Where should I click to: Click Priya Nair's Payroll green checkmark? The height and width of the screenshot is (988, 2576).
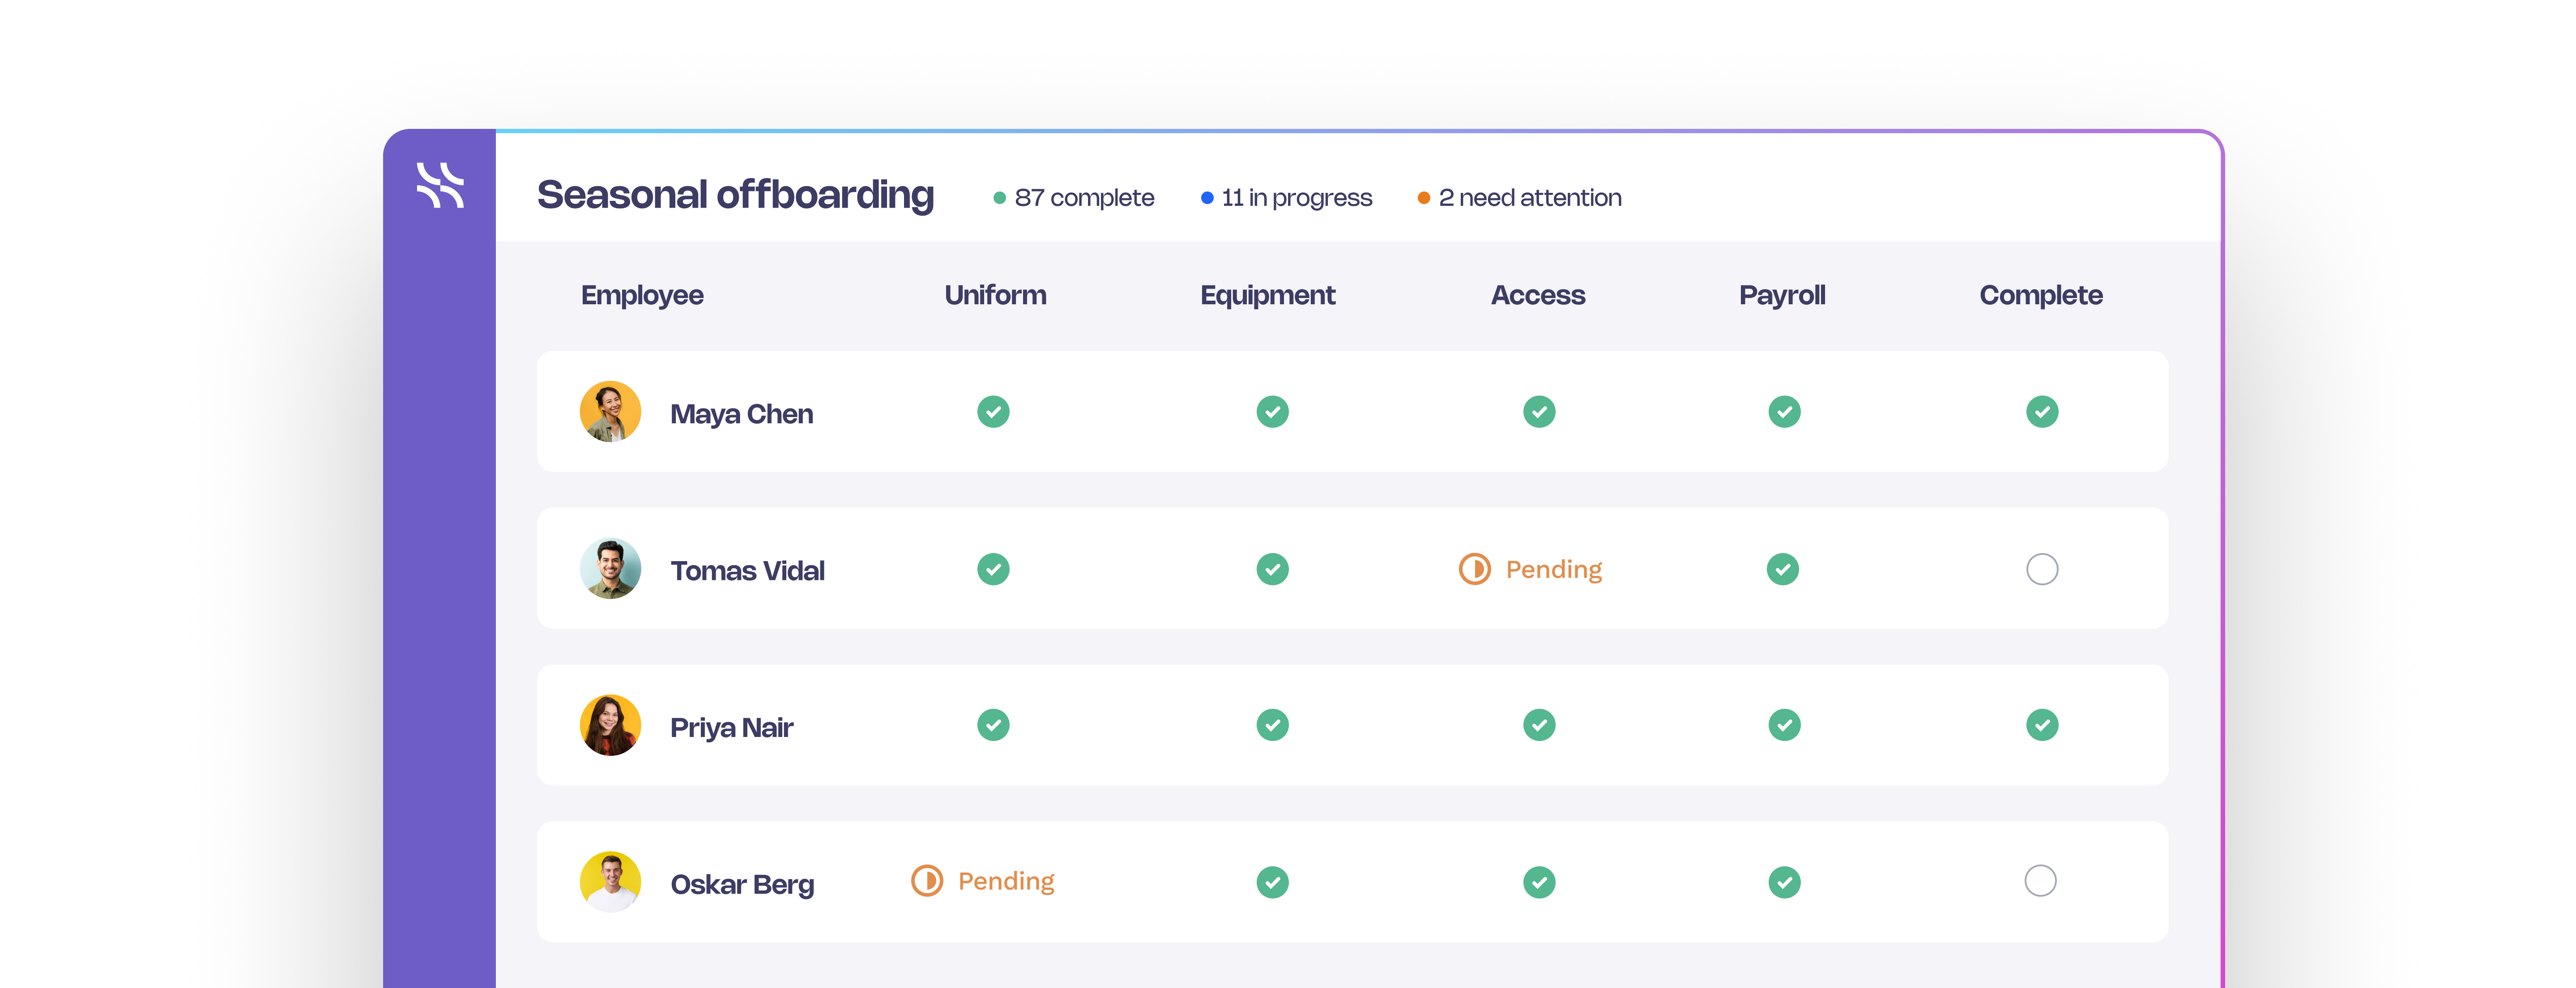(x=1784, y=725)
